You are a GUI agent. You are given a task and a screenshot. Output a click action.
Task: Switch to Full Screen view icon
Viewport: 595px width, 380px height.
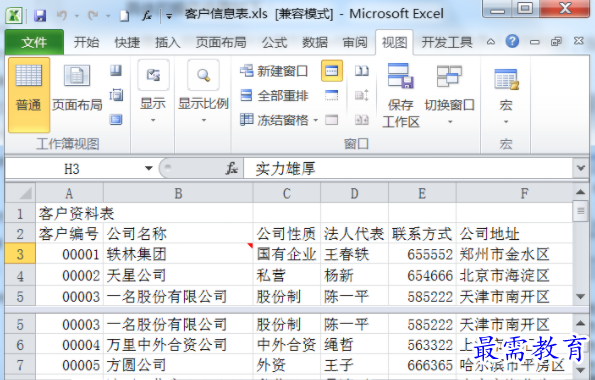[x=116, y=120]
